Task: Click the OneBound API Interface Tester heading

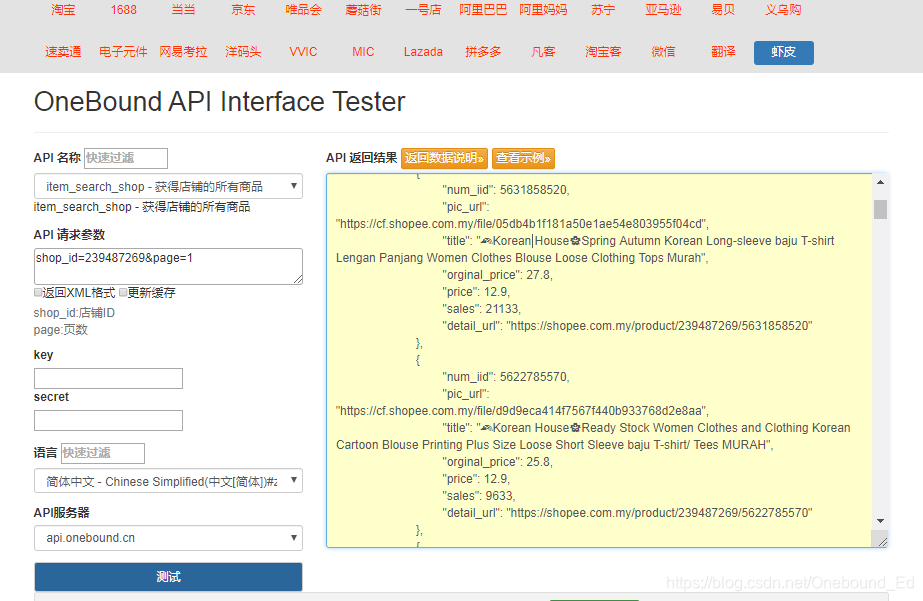Action: pyautogui.click(x=220, y=102)
